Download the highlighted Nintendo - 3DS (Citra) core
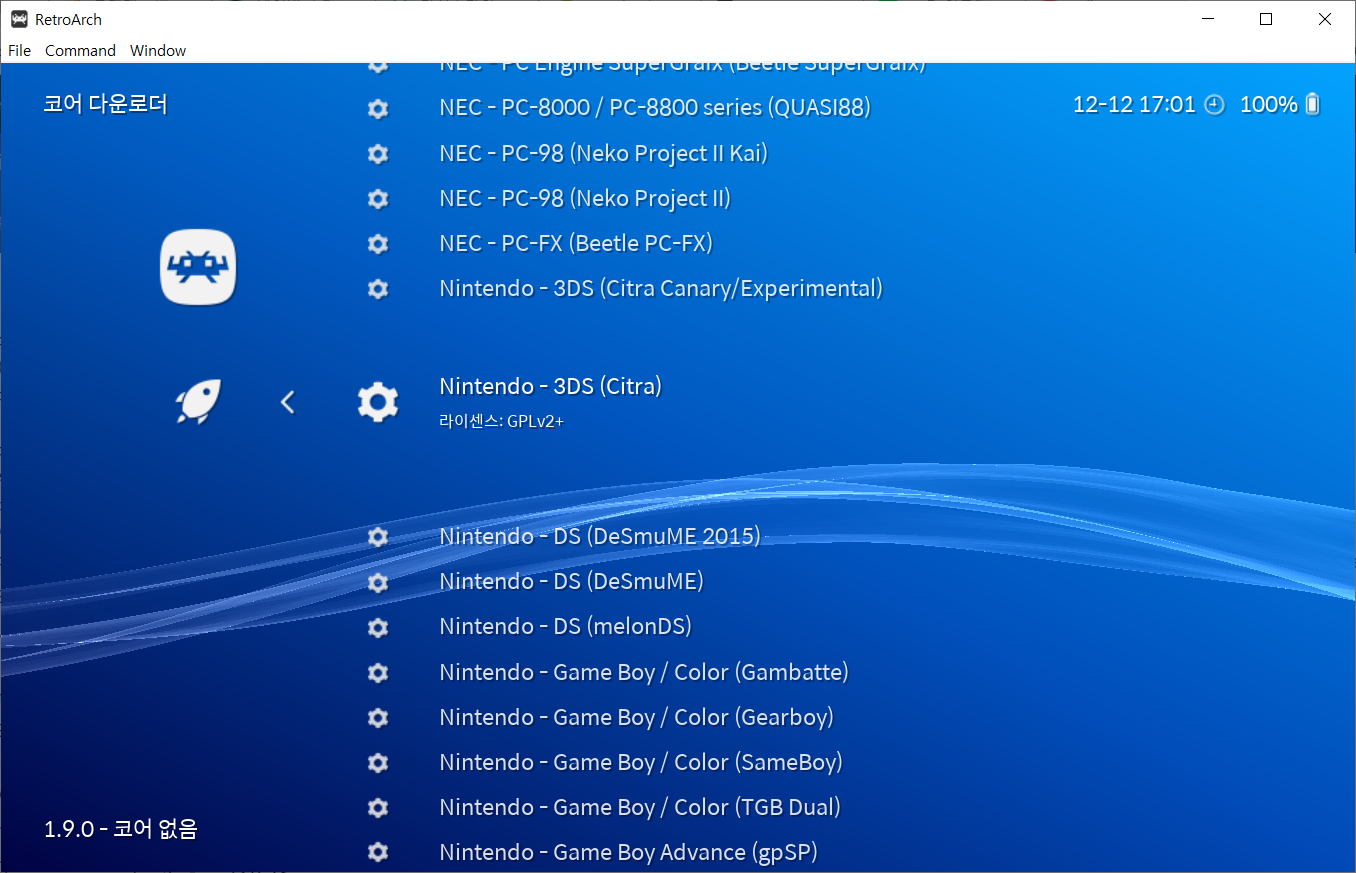Image resolution: width=1356 pixels, height=873 pixels. click(550, 386)
